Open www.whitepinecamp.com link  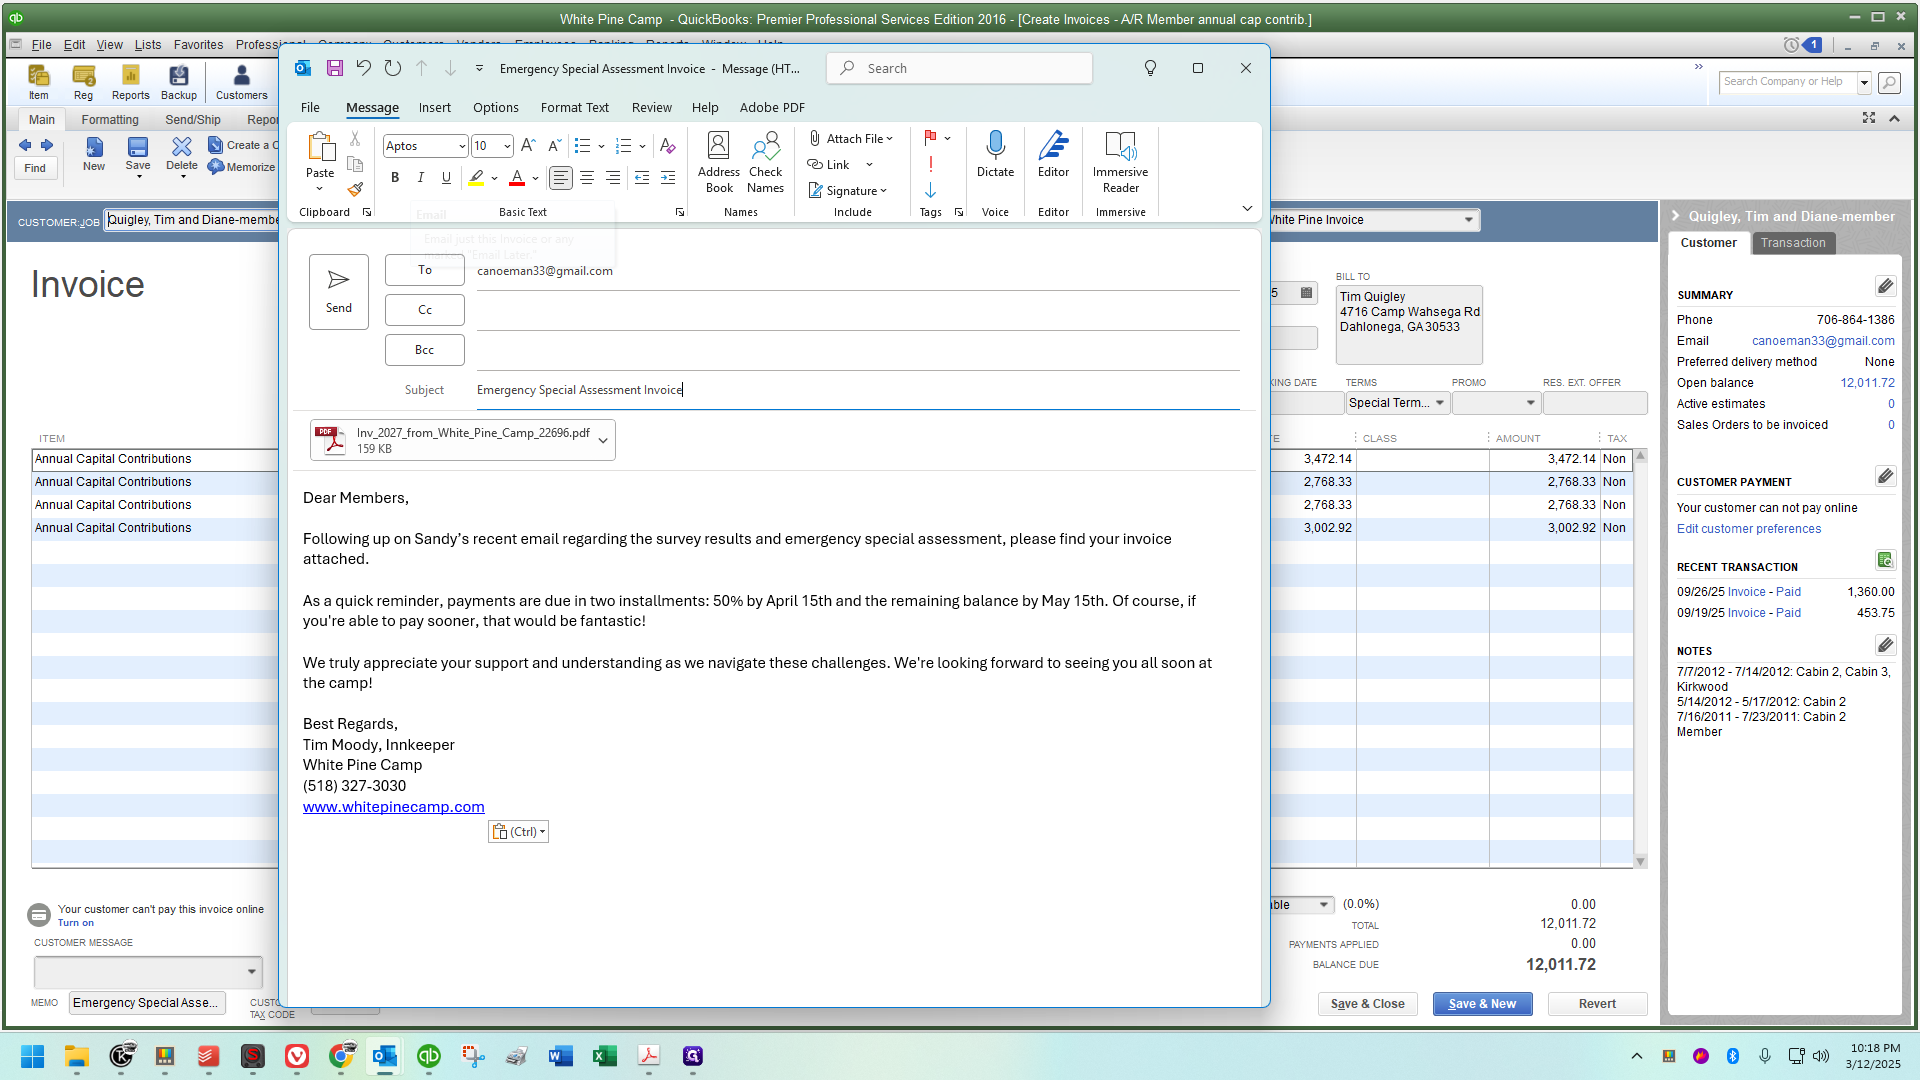[393, 807]
